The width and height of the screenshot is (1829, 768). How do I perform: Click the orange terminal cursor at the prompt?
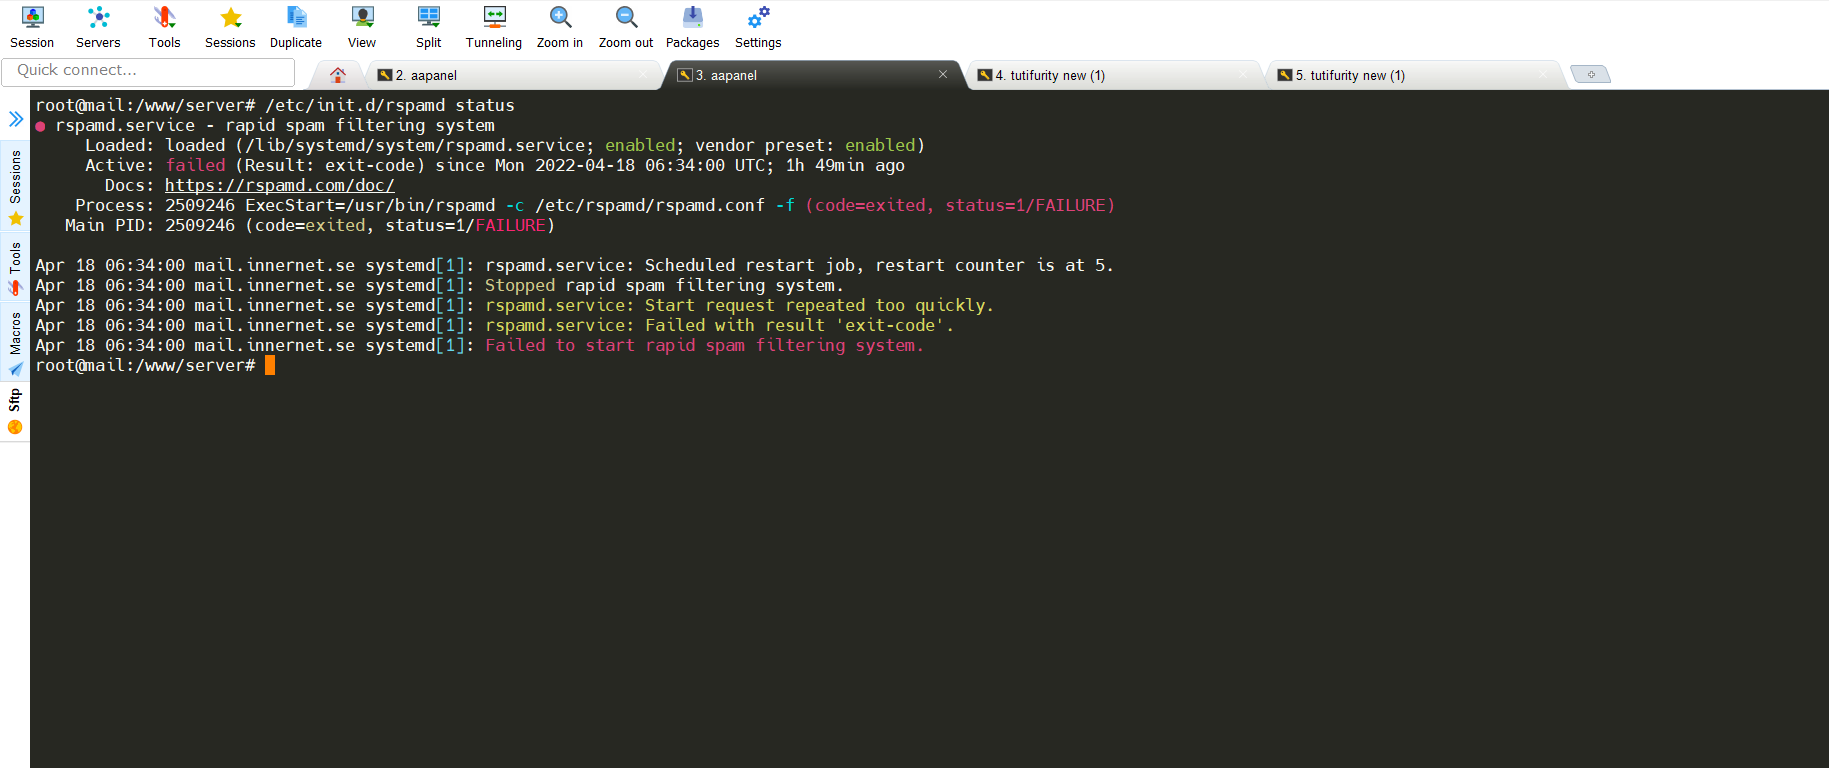point(270,365)
